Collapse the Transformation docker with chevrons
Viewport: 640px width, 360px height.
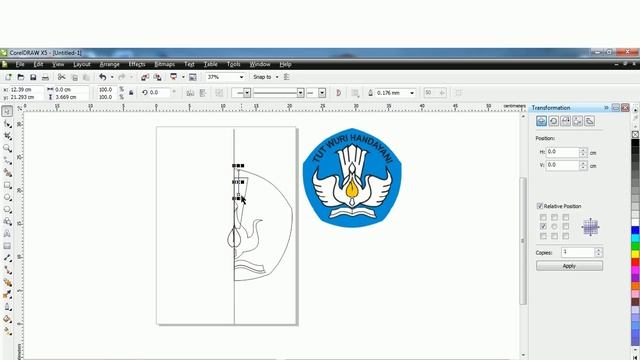[607, 108]
